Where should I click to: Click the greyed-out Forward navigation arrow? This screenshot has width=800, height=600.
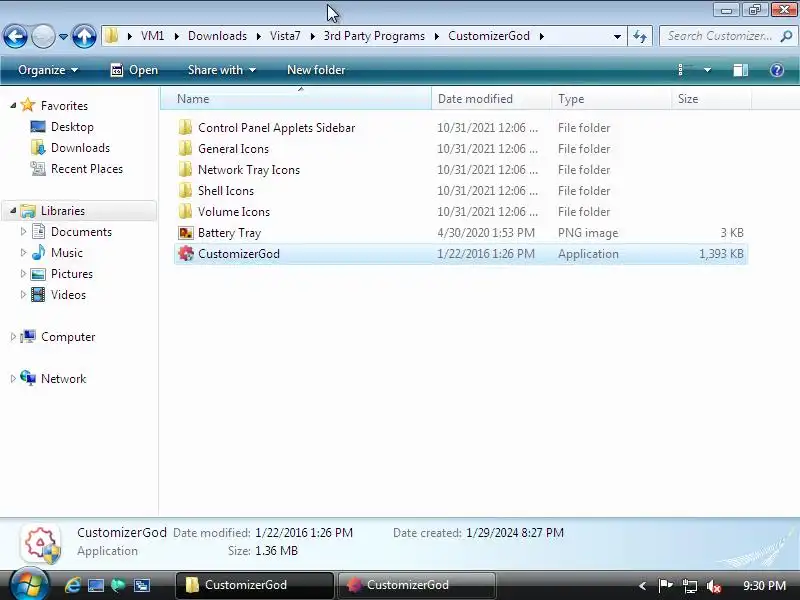[x=43, y=36]
